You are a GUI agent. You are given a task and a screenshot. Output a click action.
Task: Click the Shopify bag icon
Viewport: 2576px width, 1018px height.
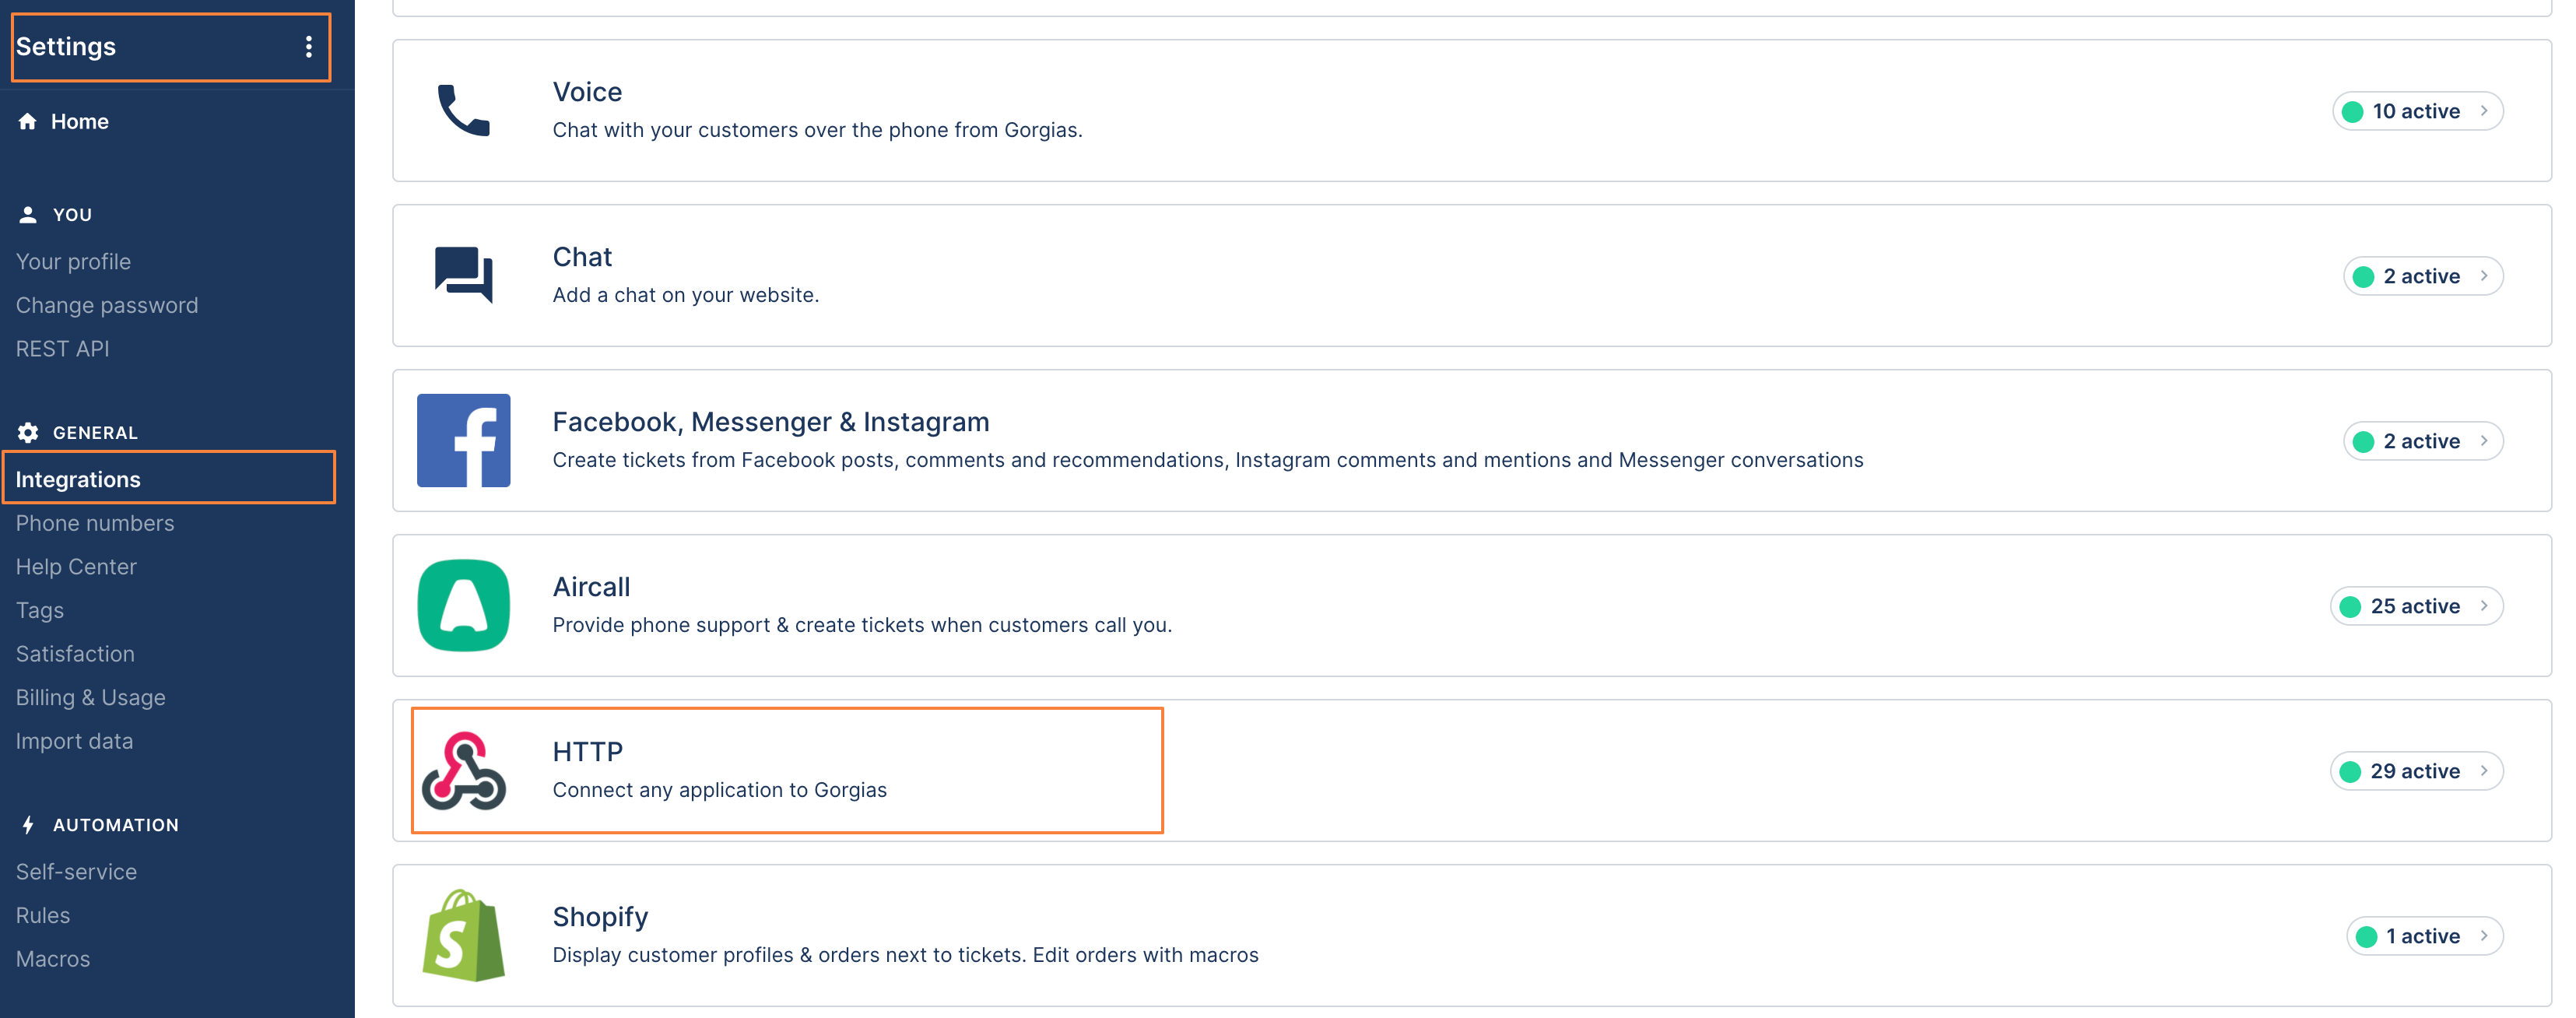(463, 936)
